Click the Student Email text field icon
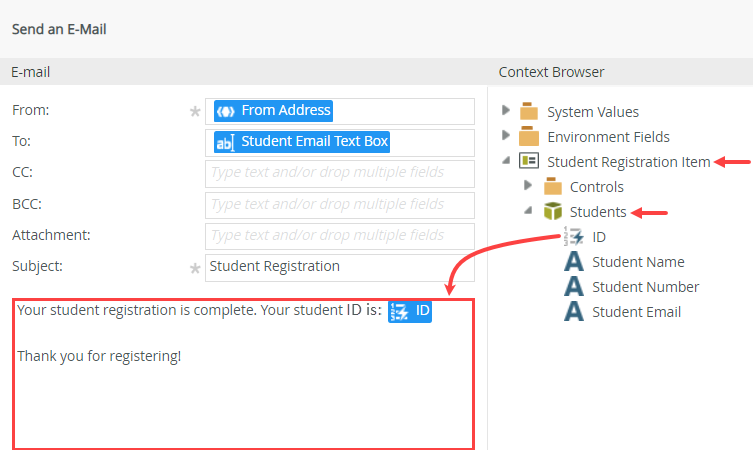This screenshot has width=753, height=450. tap(574, 312)
